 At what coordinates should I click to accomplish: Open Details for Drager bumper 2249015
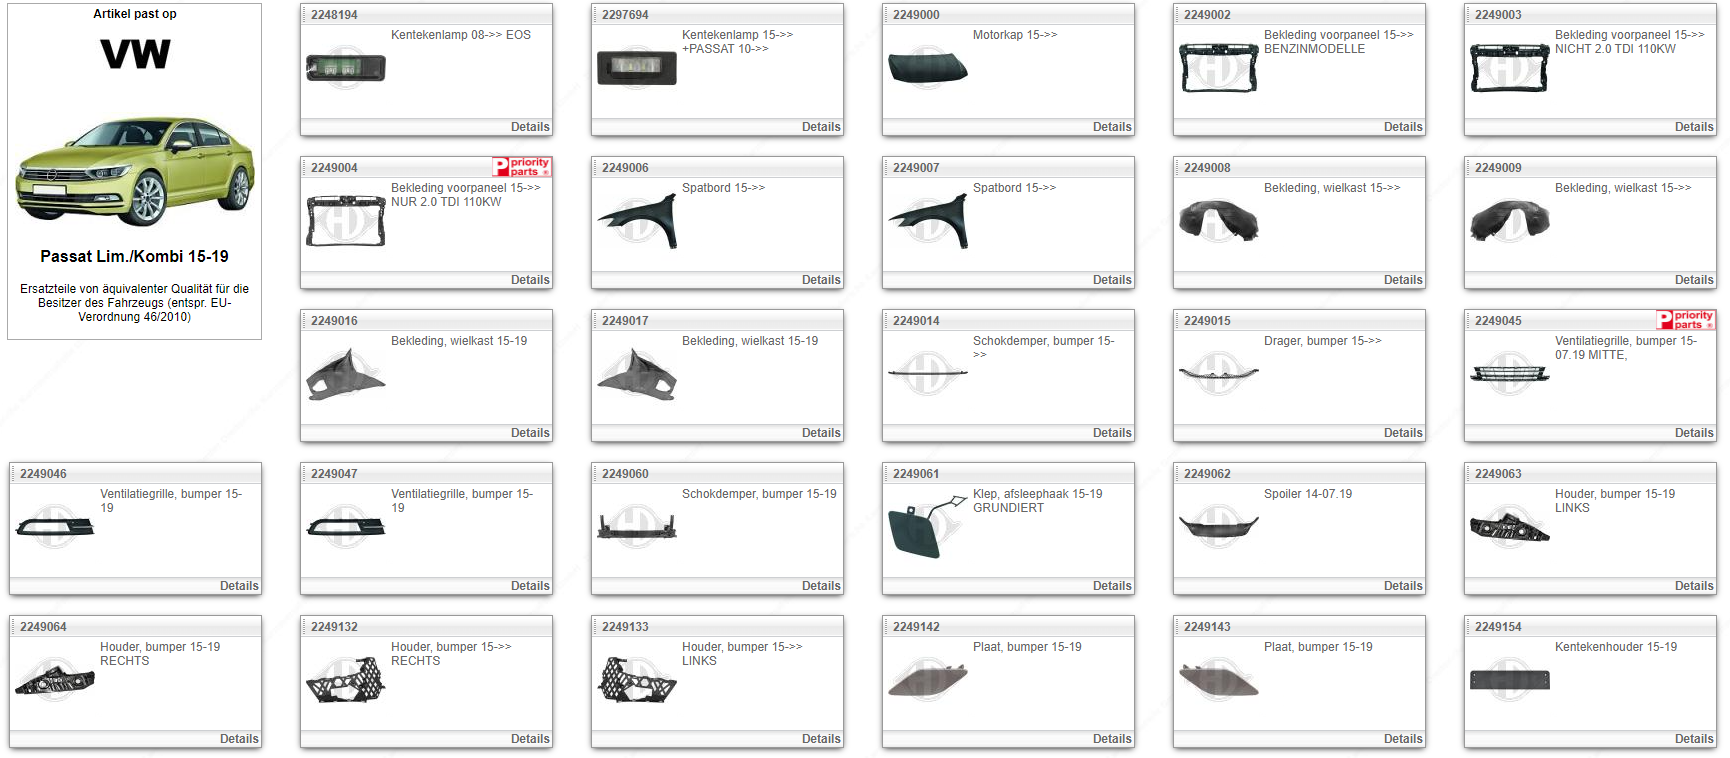(1402, 433)
